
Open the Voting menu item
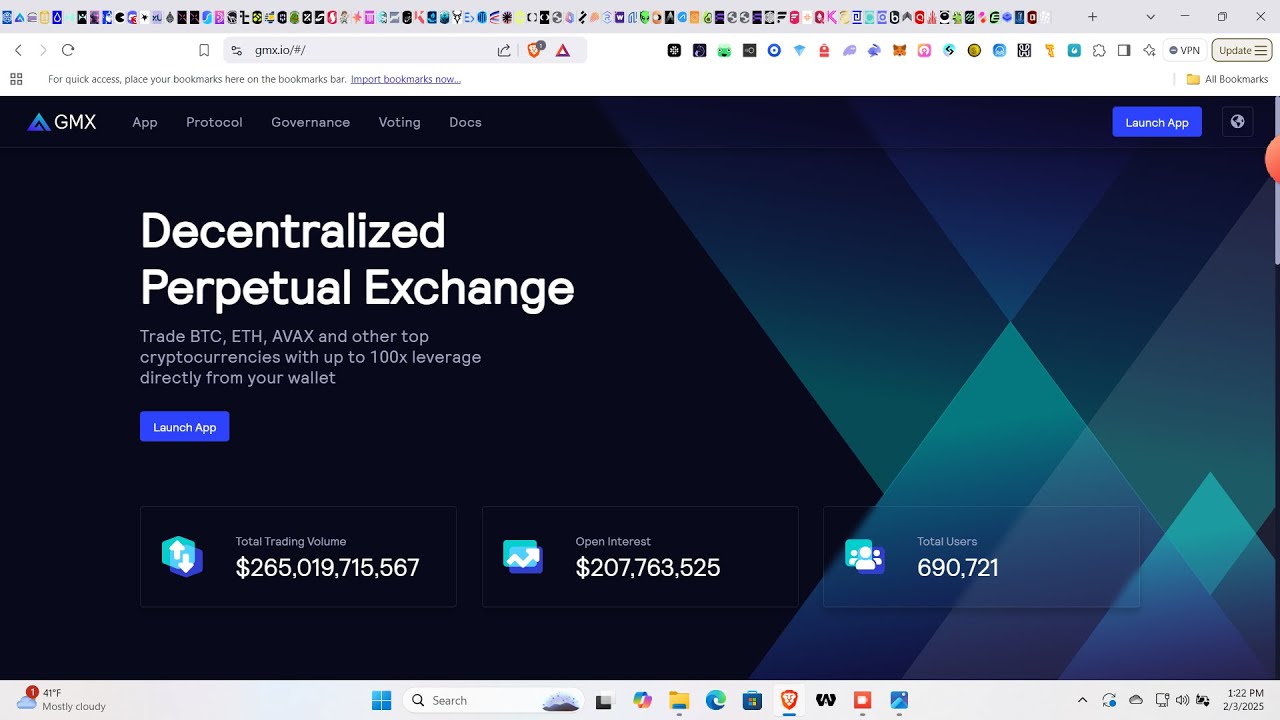tap(399, 122)
